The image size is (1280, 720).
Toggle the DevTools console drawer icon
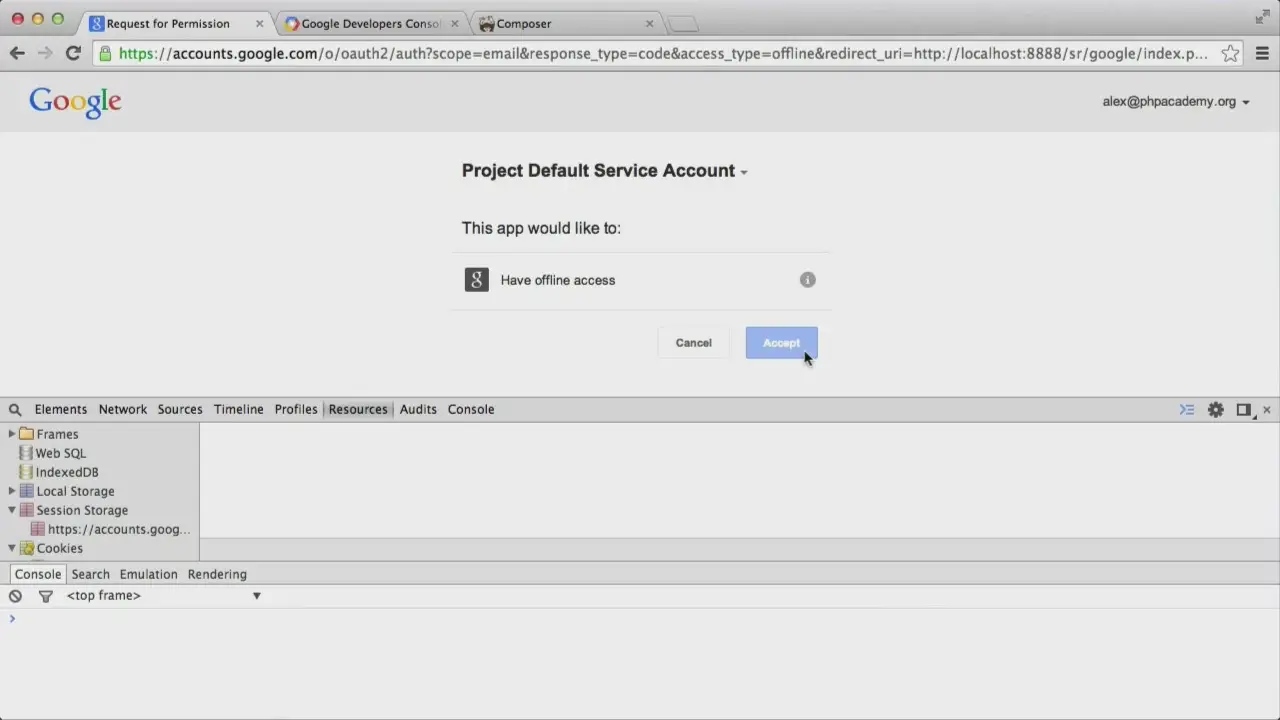[x=1187, y=409]
